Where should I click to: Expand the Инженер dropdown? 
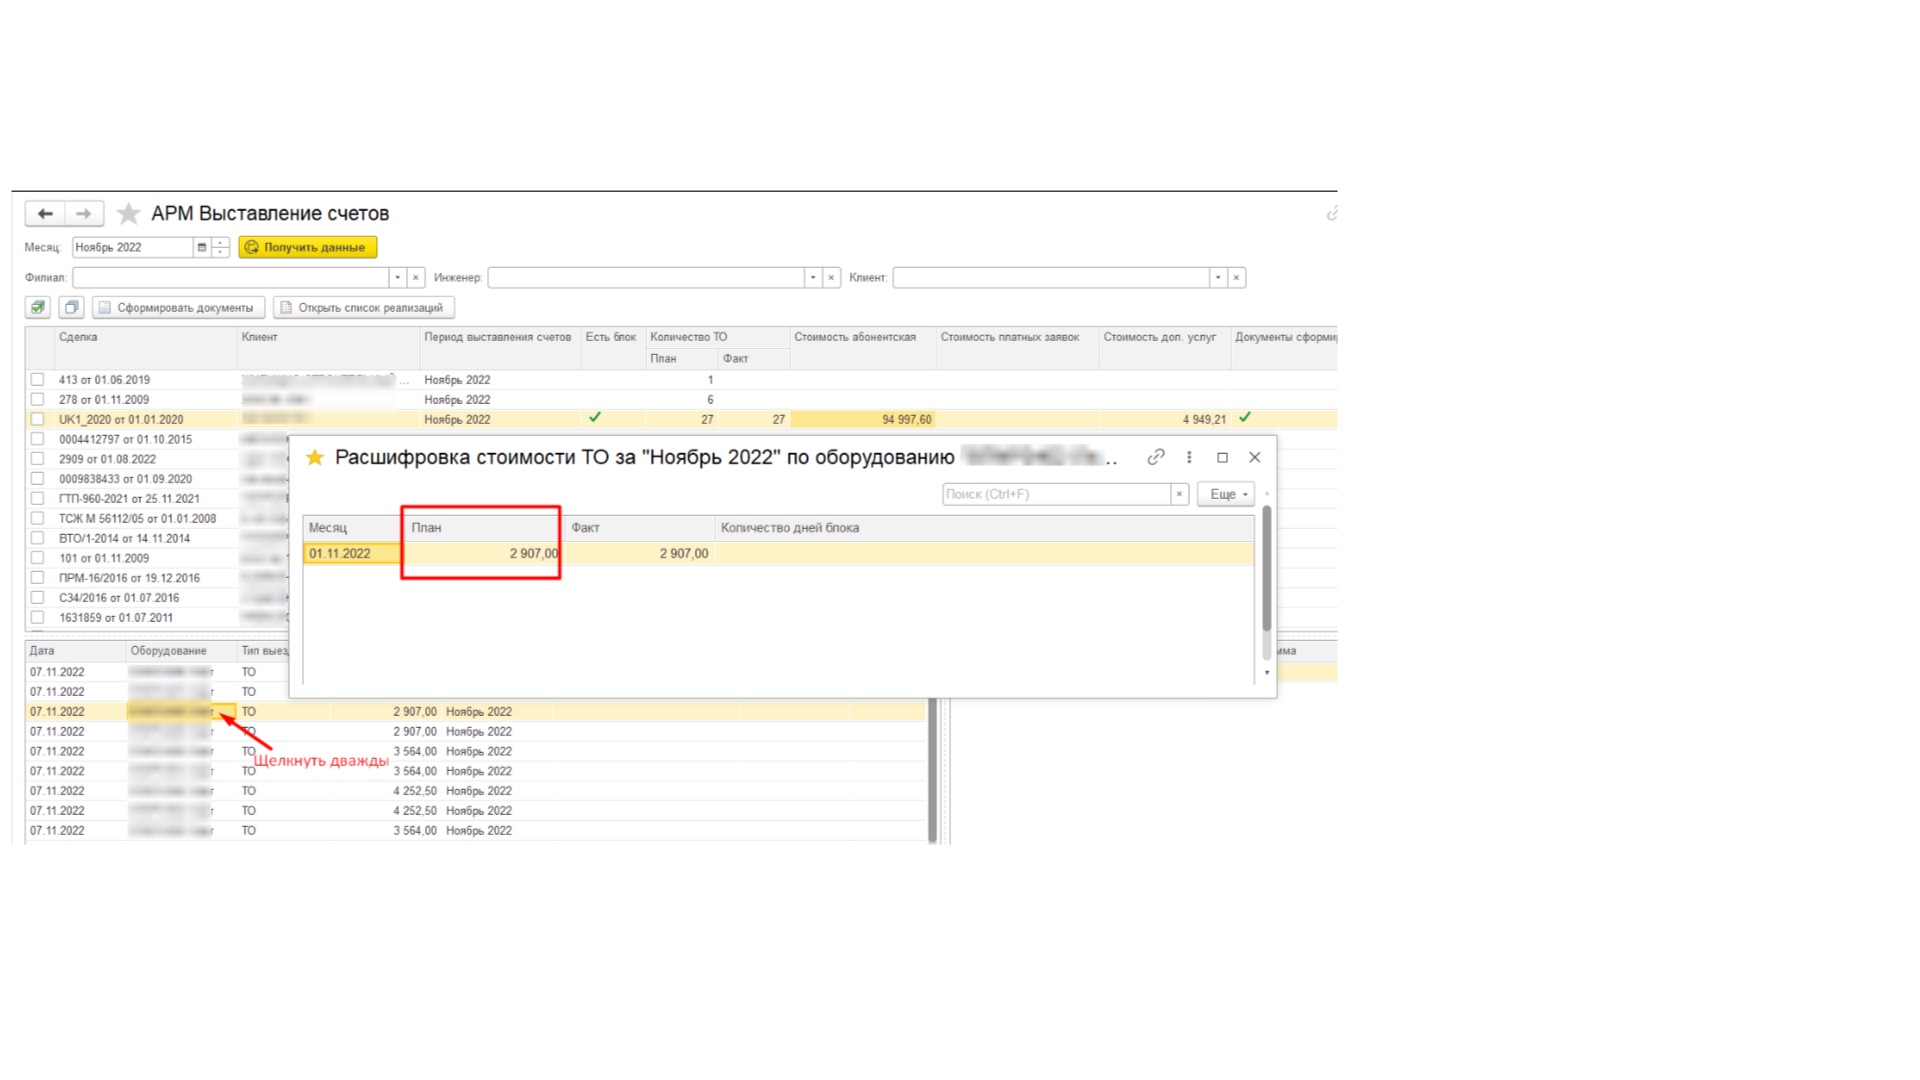(x=813, y=278)
